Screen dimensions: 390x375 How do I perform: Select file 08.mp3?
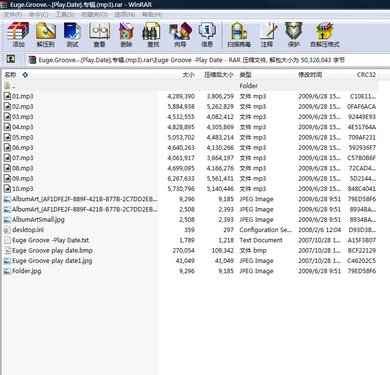23,168
